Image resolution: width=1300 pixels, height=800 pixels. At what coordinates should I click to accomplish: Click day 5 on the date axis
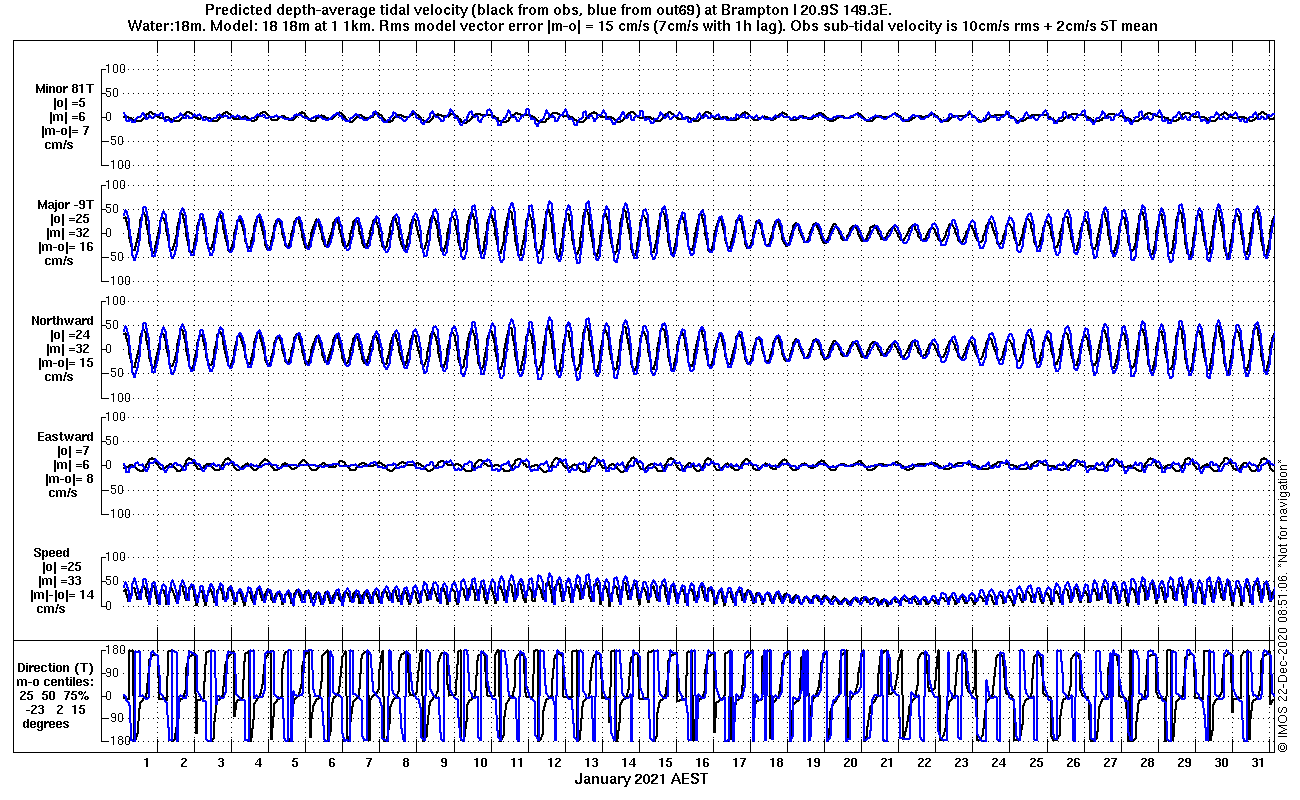295,762
